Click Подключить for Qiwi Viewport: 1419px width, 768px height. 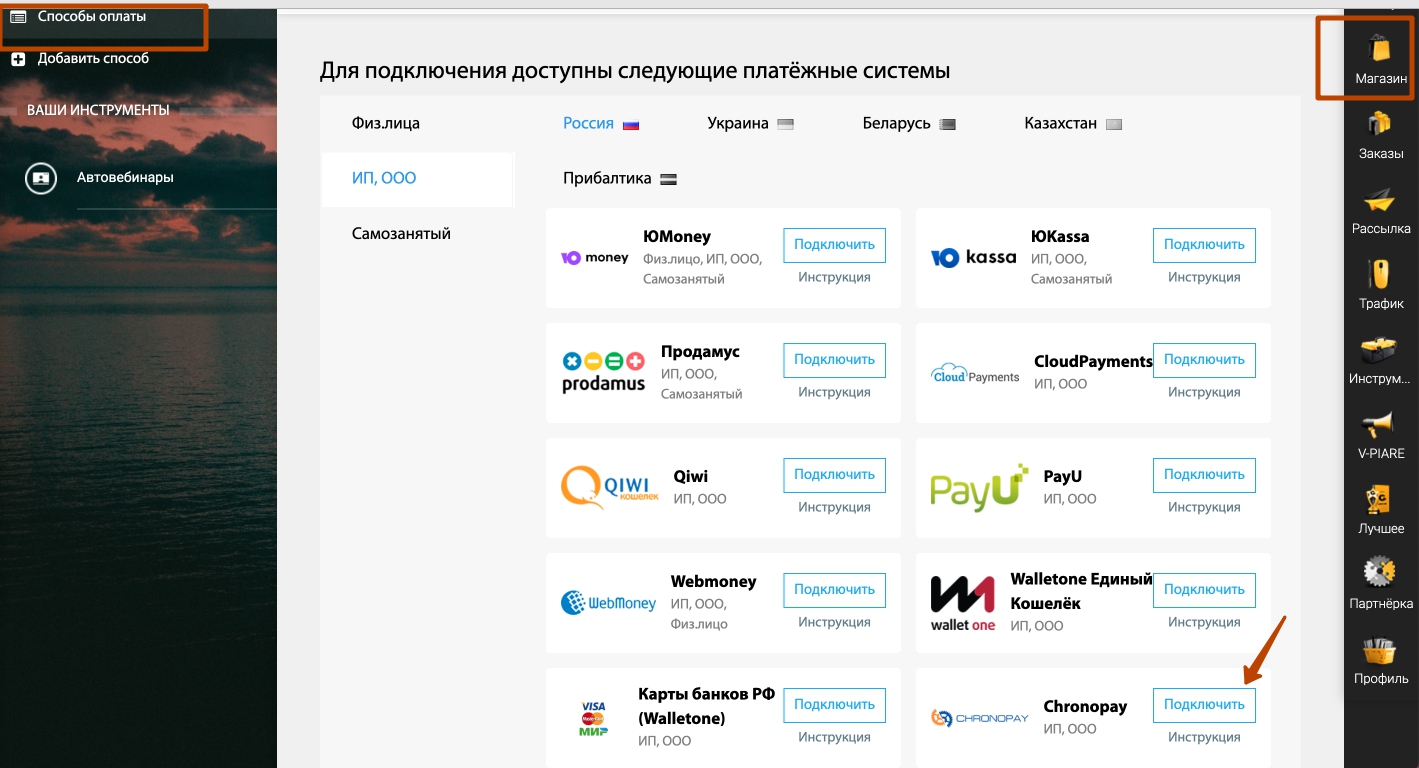(834, 475)
